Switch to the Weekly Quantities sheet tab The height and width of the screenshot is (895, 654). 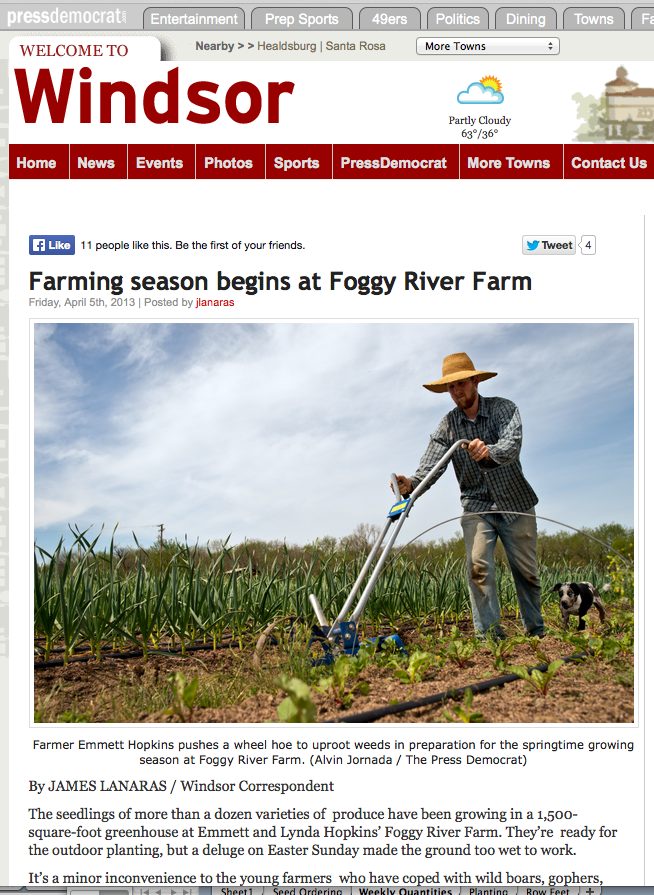click(405, 891)
